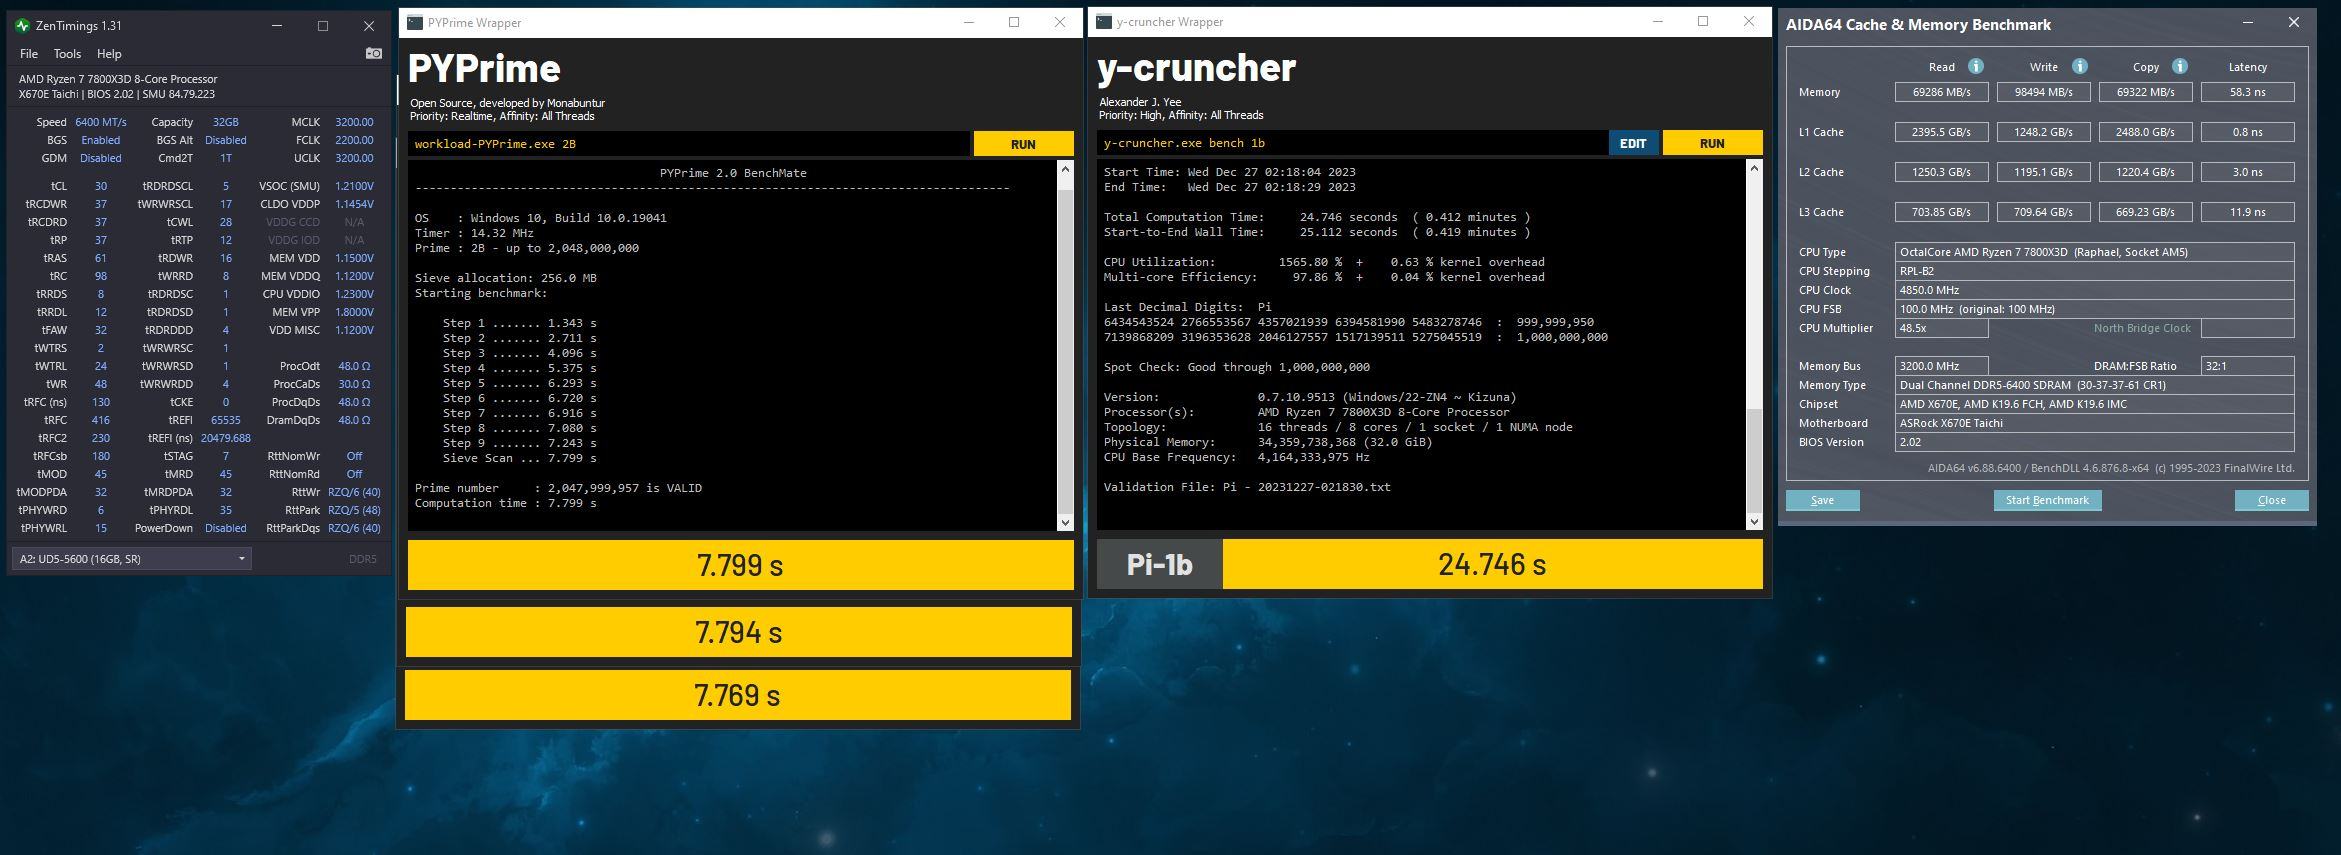Click the 7.769 s PYPrime result bar
Viewport: 2341px width, 855px height.
click(x=737, y=695)
